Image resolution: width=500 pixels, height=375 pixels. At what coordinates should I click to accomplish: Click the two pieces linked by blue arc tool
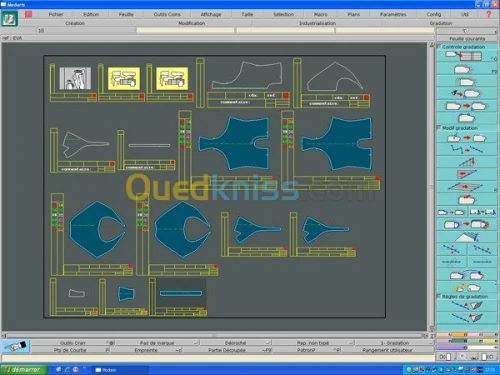(466, 275)
